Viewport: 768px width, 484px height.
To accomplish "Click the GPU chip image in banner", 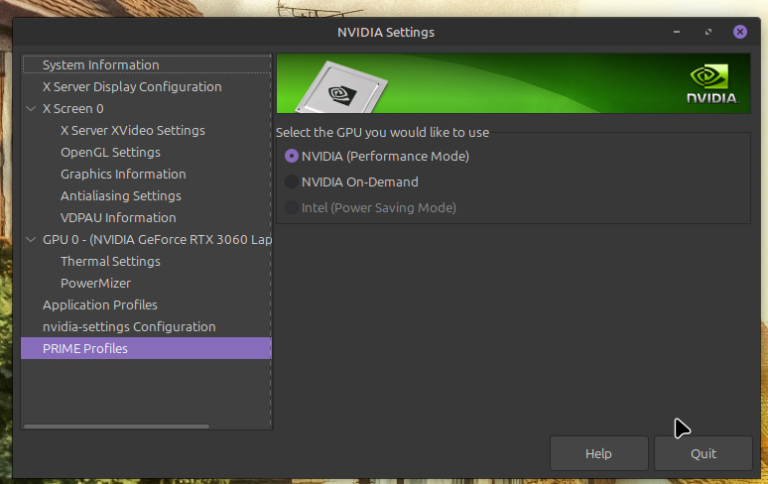I will tap(341, 88).
